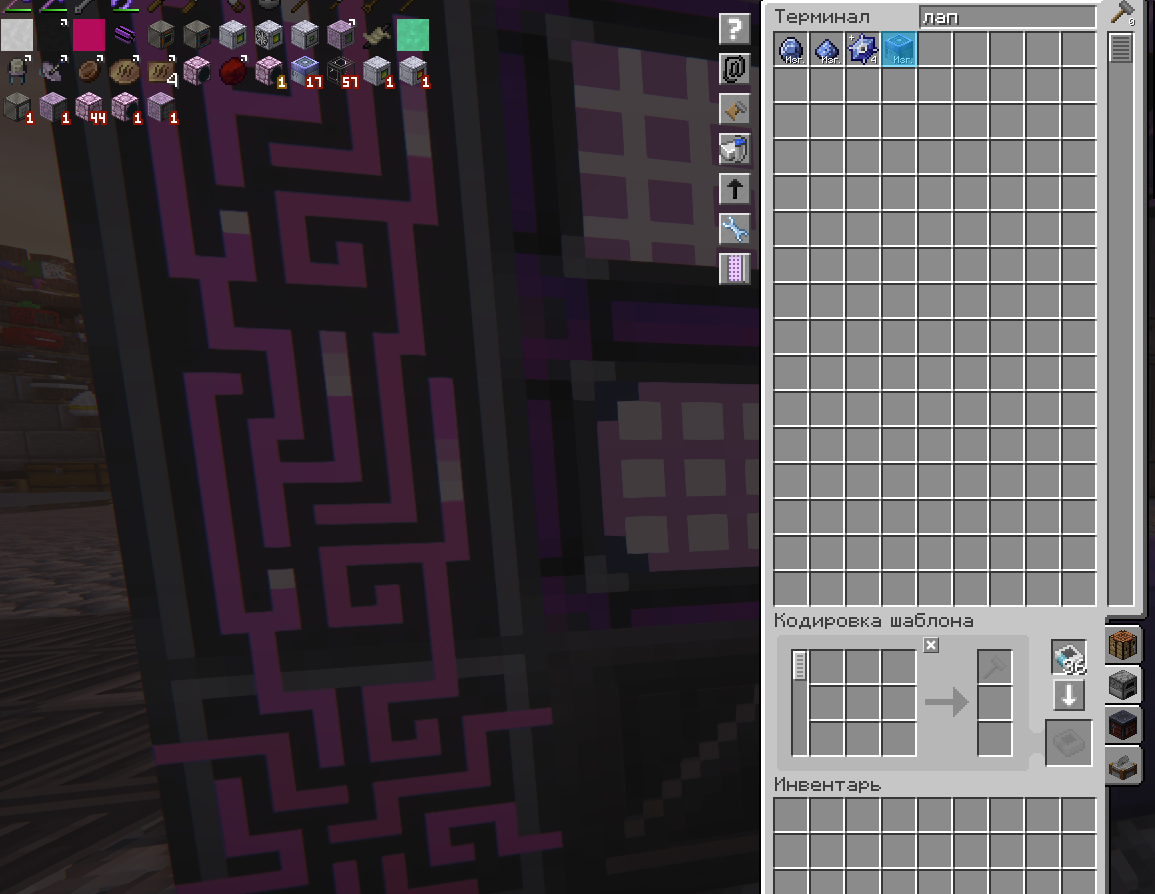1155x894 pixels.
Task: Click the pink block bookmark showing 44
Action: 89,108
